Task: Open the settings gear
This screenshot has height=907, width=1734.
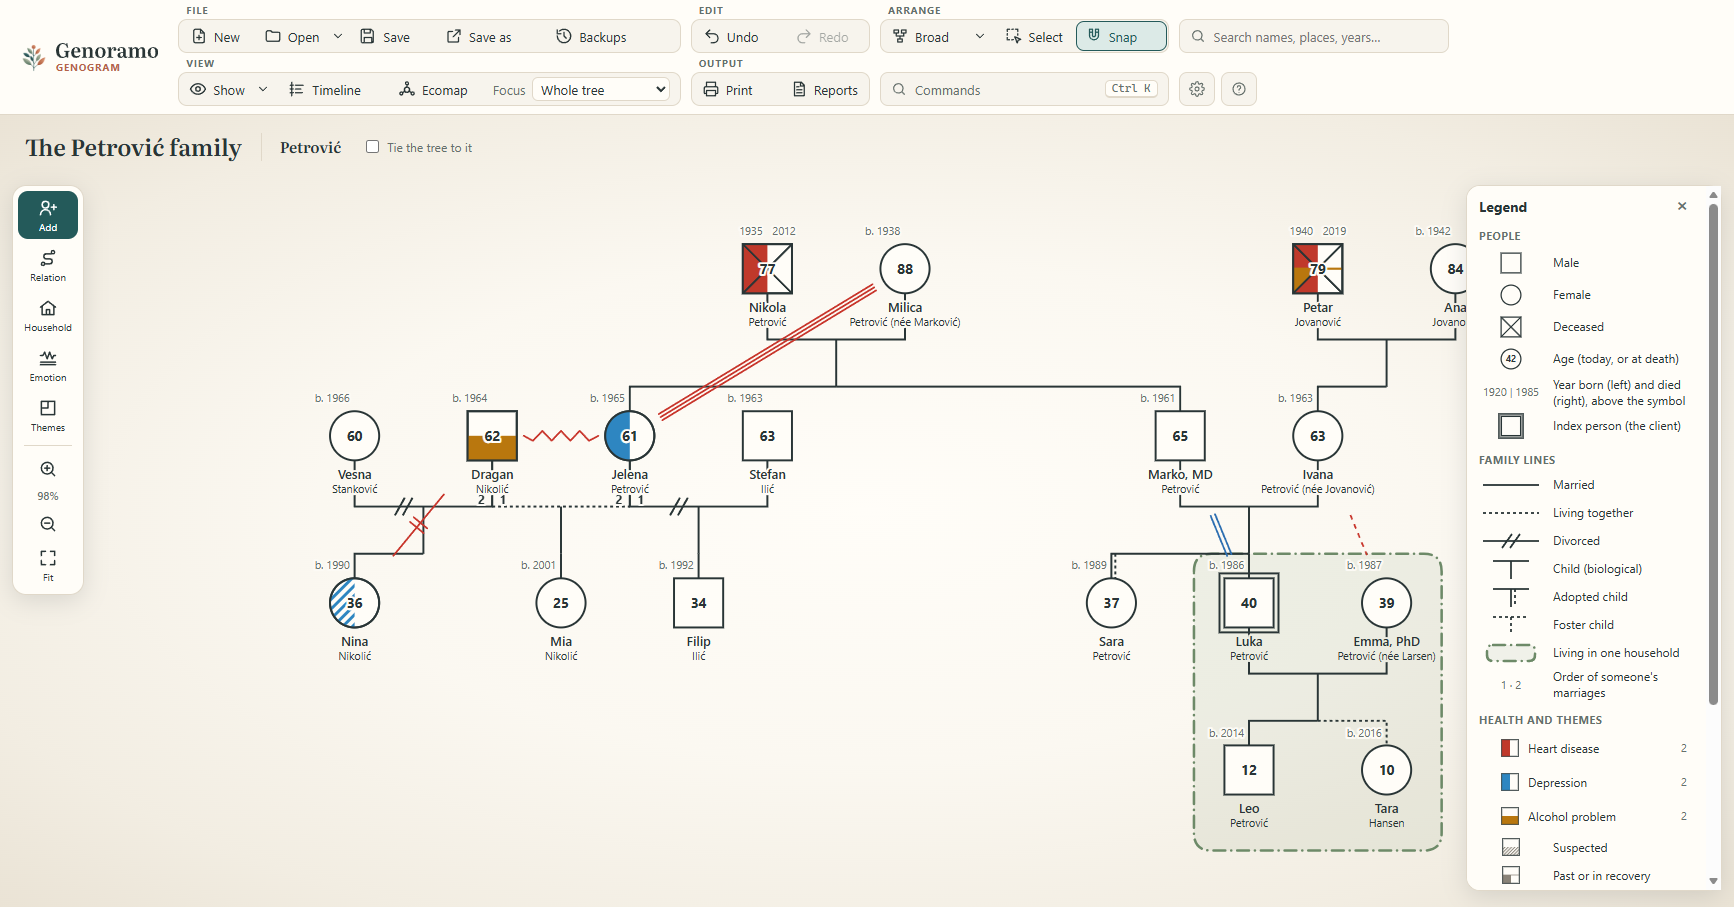Action: coord(1197,89)
